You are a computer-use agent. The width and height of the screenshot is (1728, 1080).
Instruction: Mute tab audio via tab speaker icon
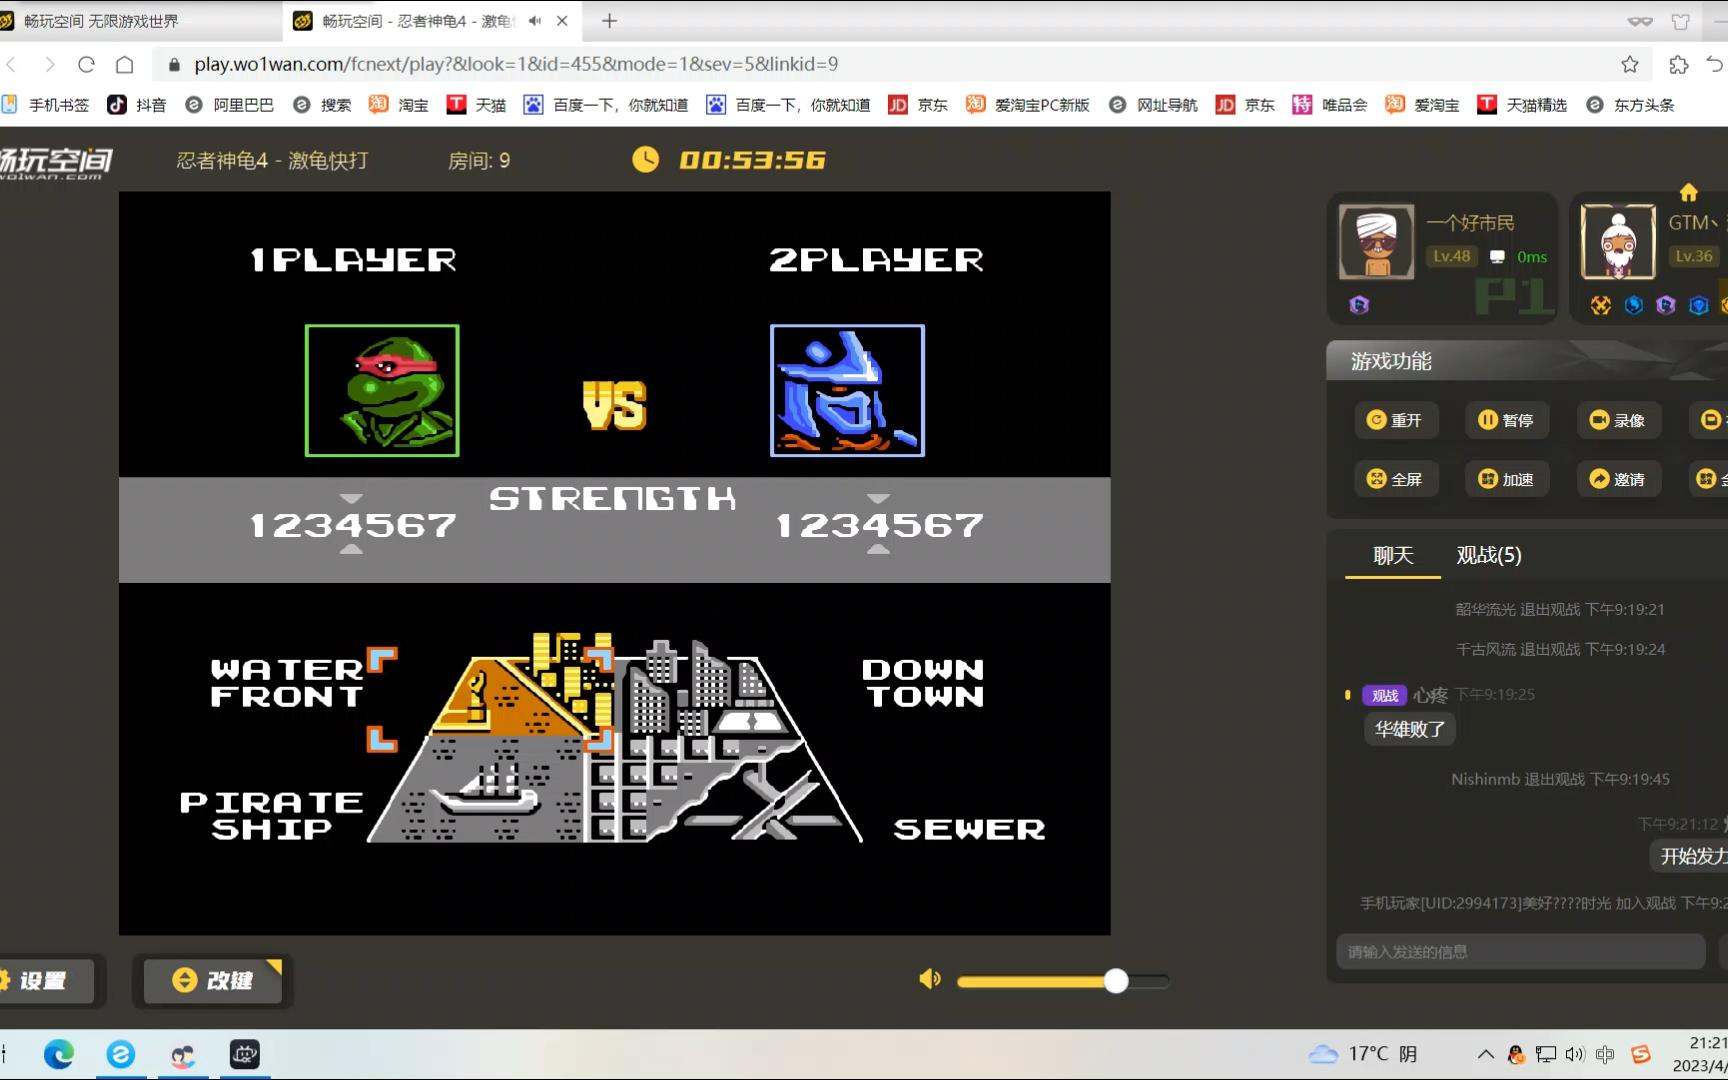pos(535,20)
